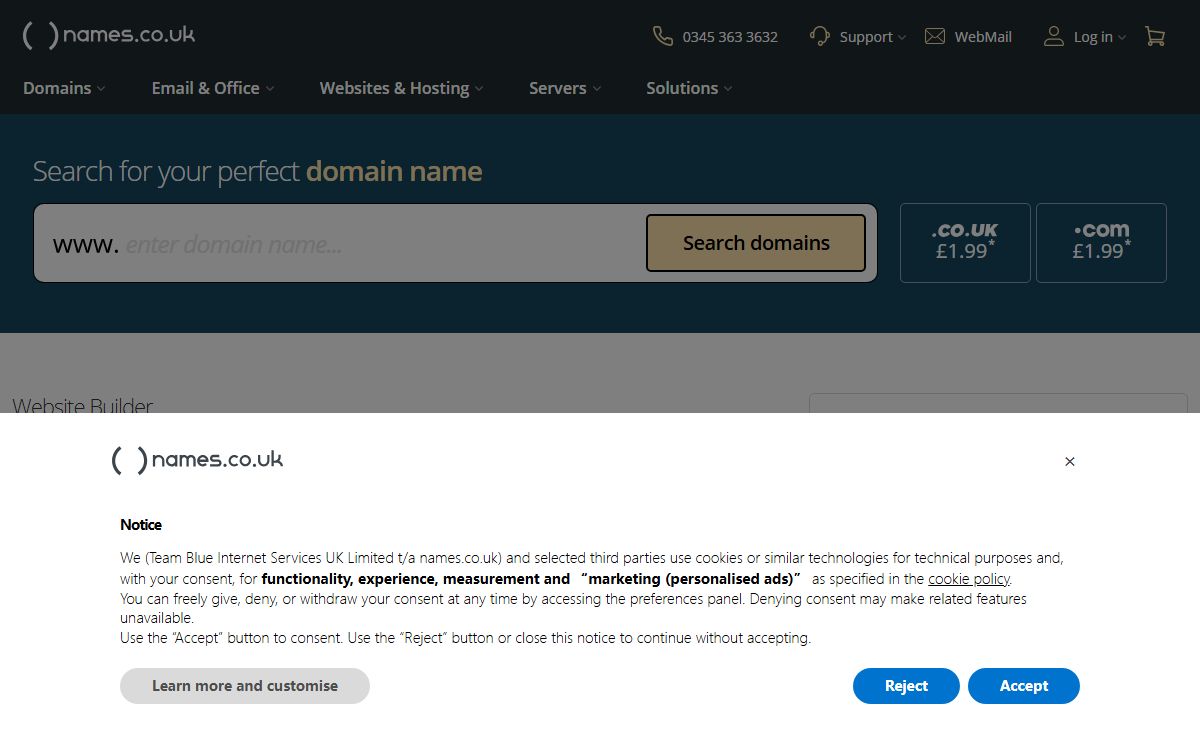Expand the Solutions menu chevron

click(728, 89)
